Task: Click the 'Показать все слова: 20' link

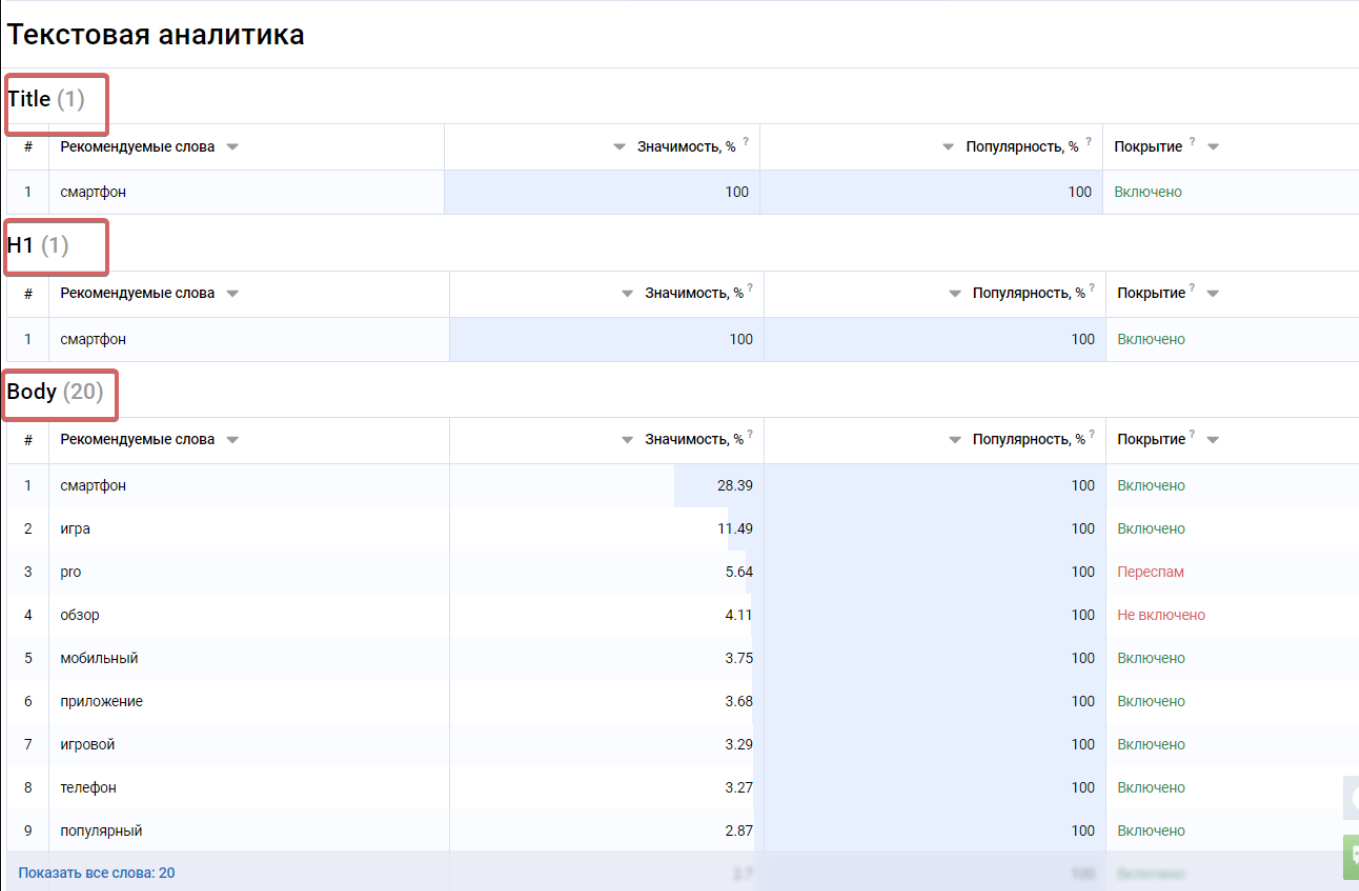Action: 96,873
